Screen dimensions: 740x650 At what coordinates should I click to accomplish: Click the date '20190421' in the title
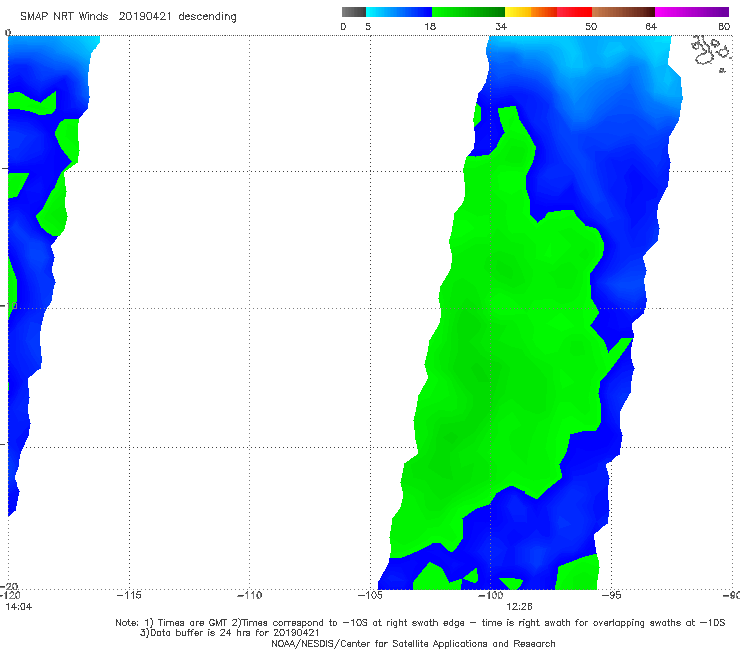(144, 16)
